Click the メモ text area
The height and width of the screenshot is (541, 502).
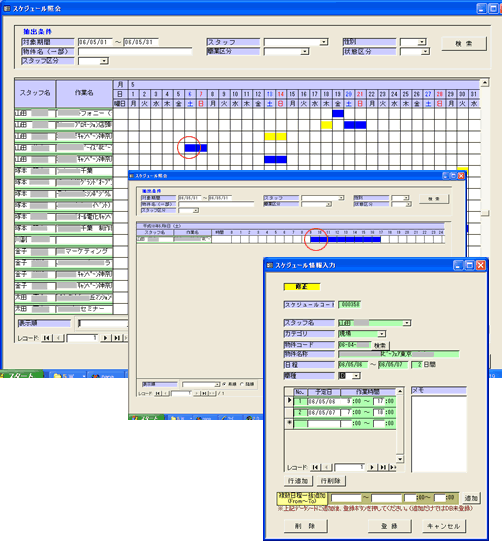439,434
